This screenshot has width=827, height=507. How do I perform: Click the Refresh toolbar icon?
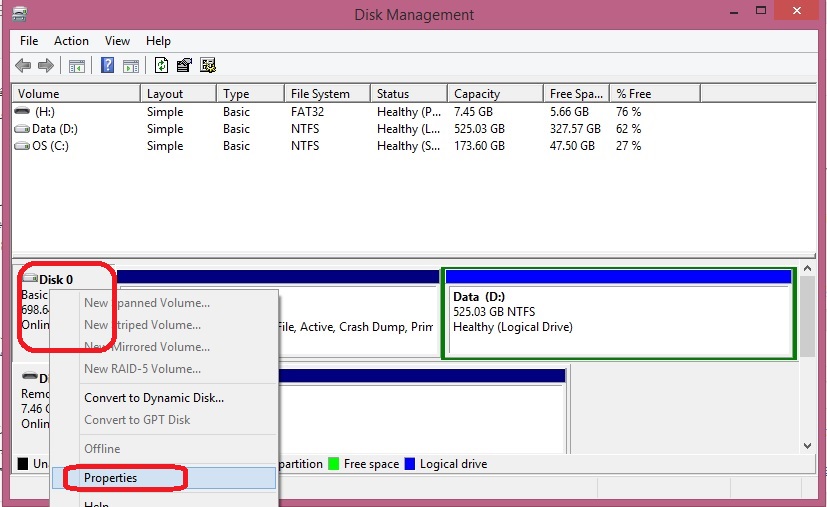pyautogui.click(x=161, y=66)
